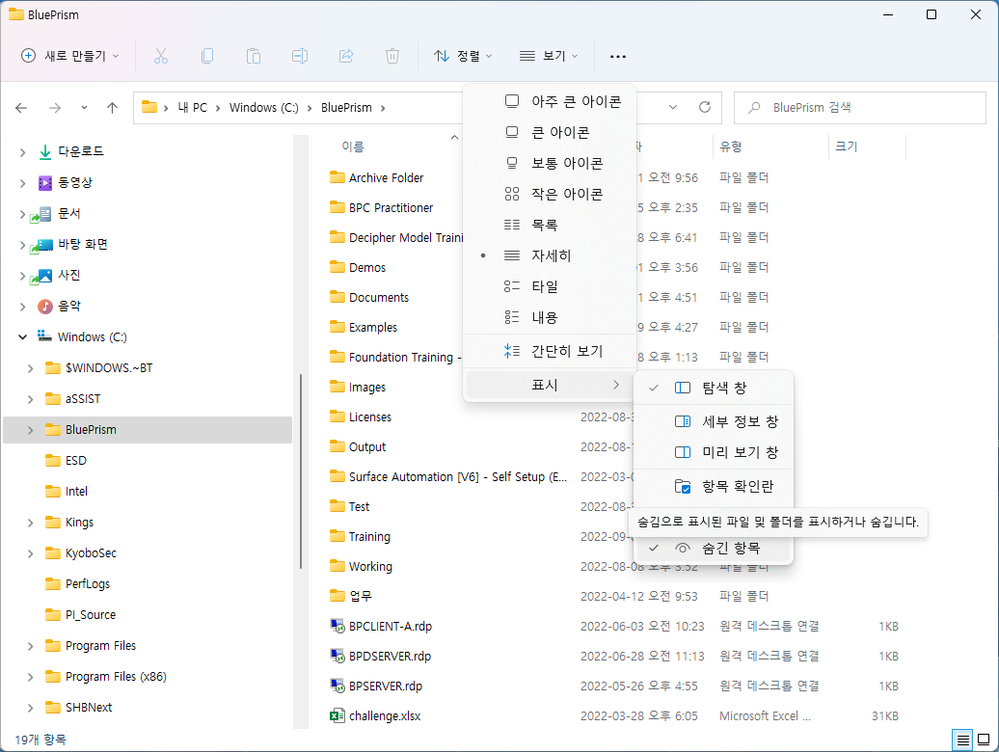This screenshot has width=999, height=752.
Task: Choose 아주 큰 아이콘 view option
Action: tap(549, 101)
